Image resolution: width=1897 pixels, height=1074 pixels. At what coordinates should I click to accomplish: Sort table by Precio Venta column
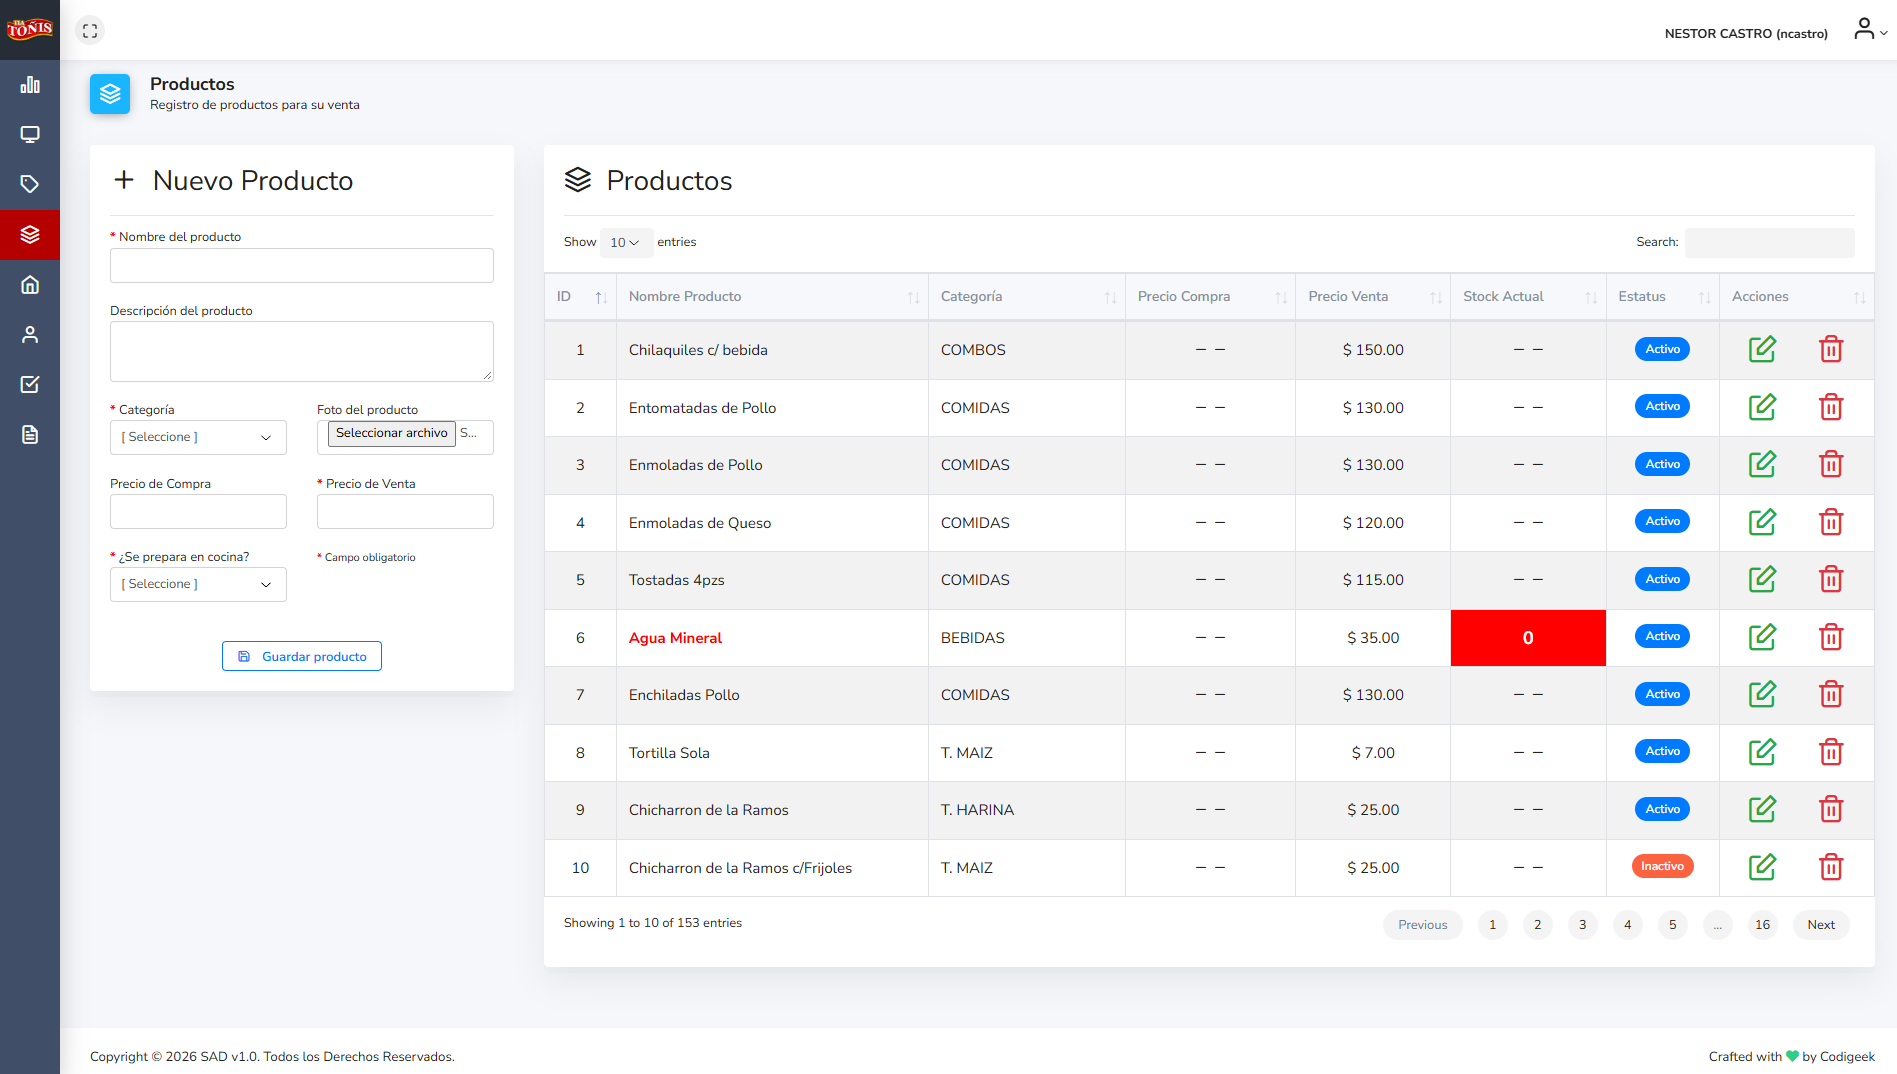(x=1373, y=297)
